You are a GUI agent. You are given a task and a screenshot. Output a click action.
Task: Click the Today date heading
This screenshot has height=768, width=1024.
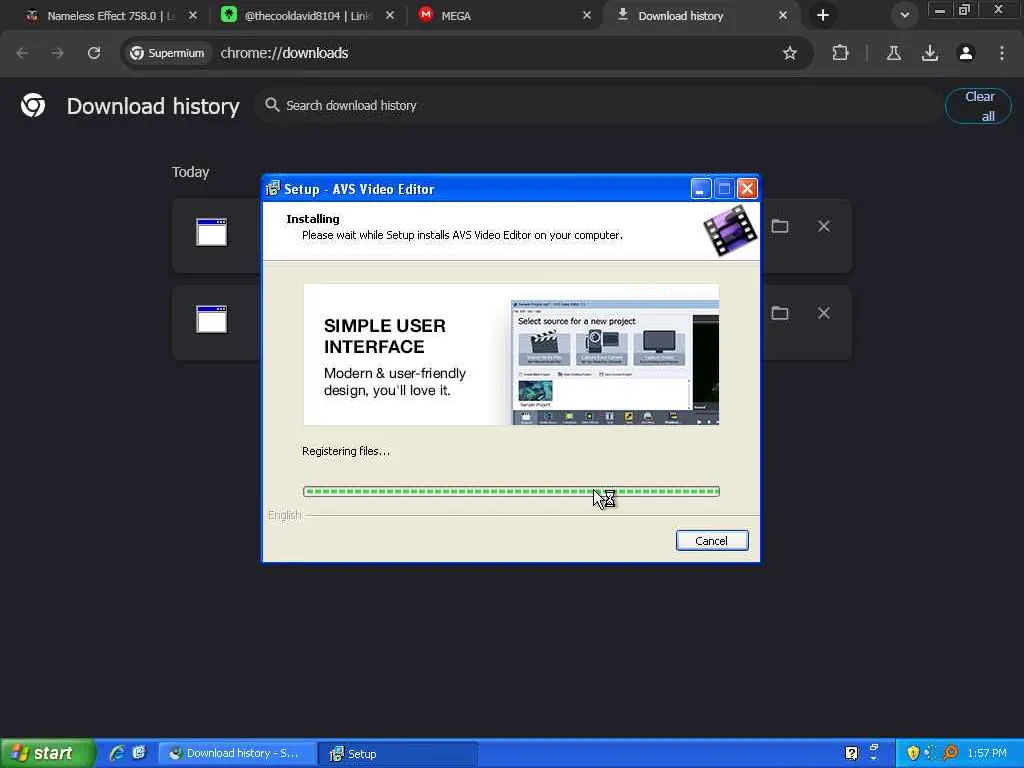(x=191, y=172)
